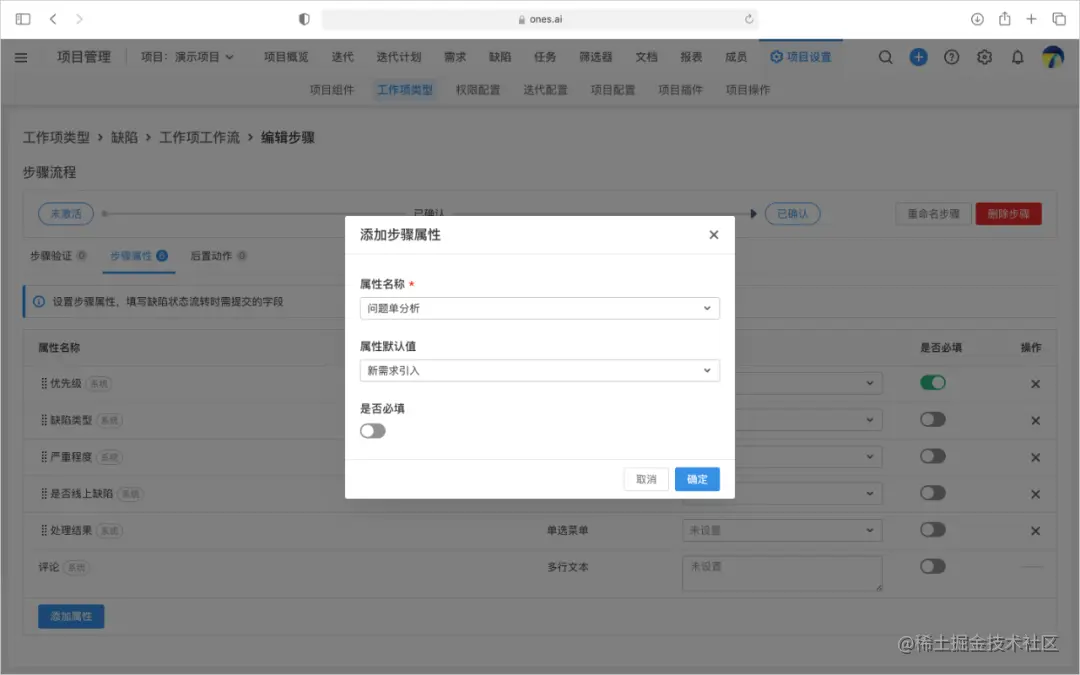
Task: Click the Safari download icon in toolbar
Action: pyautogui.click(x=977, y=18)
